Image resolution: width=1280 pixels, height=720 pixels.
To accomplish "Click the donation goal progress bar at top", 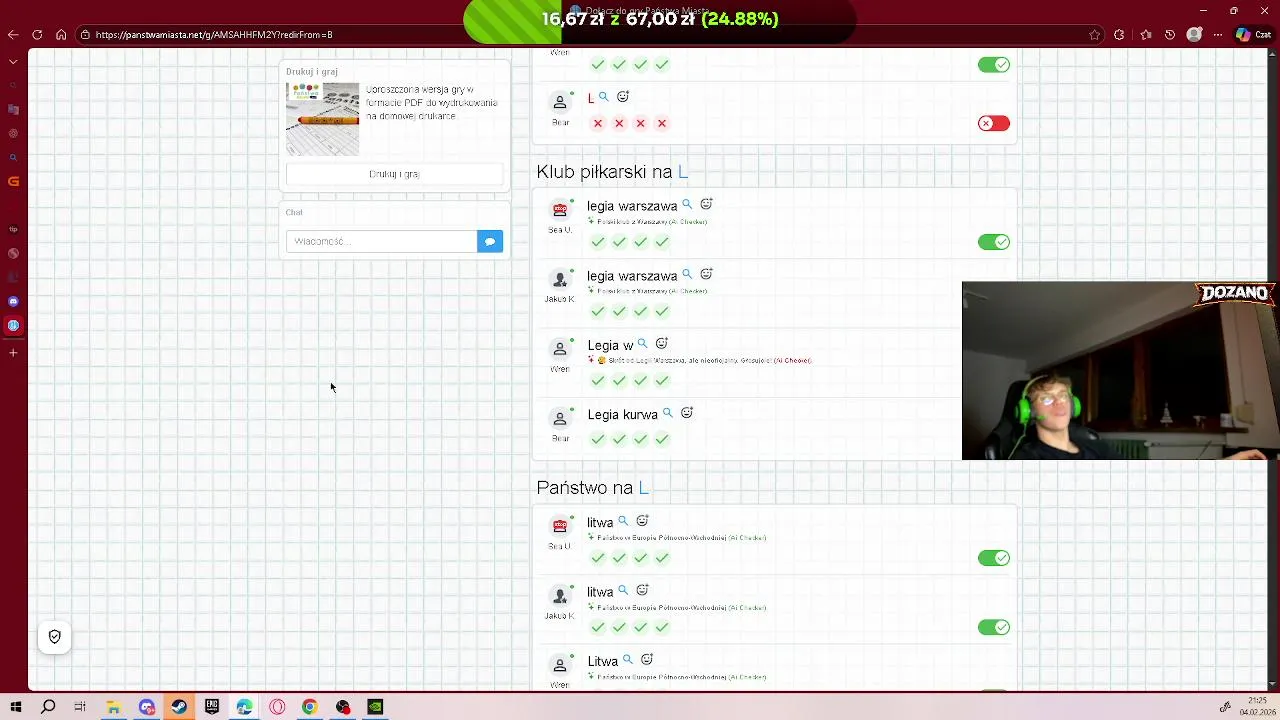I will (x=660, y=20).
